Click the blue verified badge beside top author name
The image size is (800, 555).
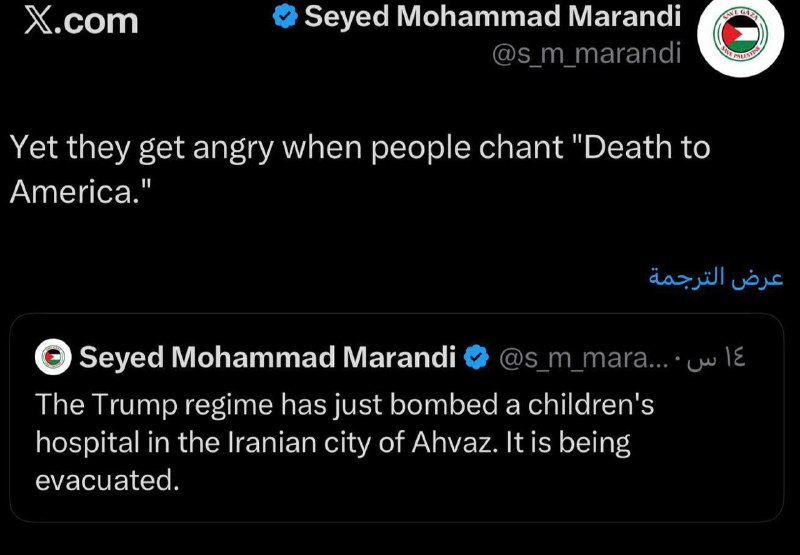[x=285, y=17]
